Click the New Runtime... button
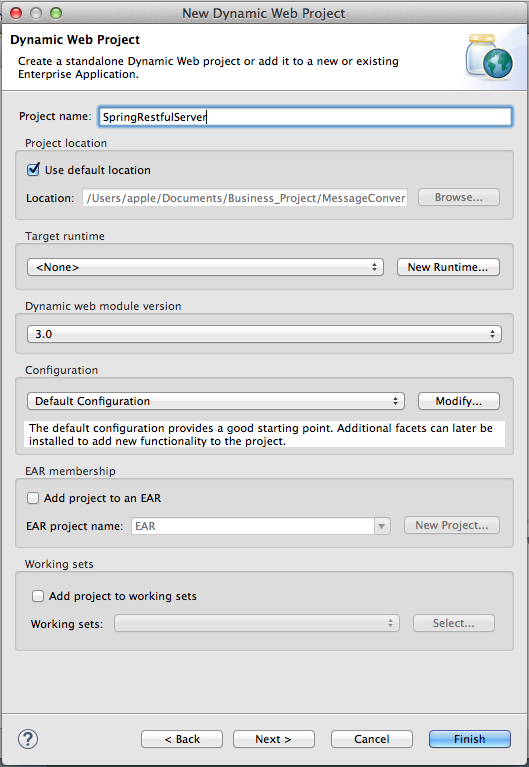This screenshot has height=767, width=529. click(x=448, y=267)
